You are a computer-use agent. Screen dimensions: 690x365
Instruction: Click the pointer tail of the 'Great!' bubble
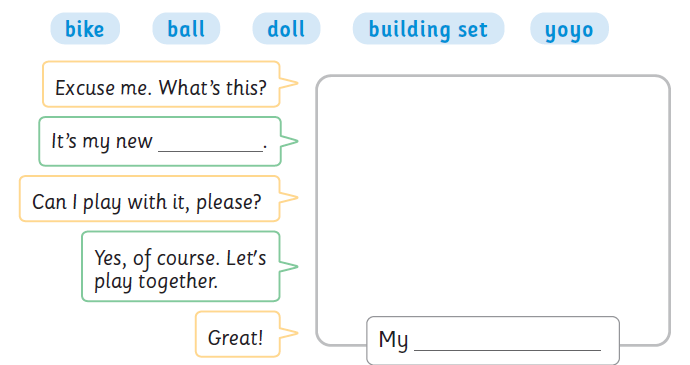289,333
